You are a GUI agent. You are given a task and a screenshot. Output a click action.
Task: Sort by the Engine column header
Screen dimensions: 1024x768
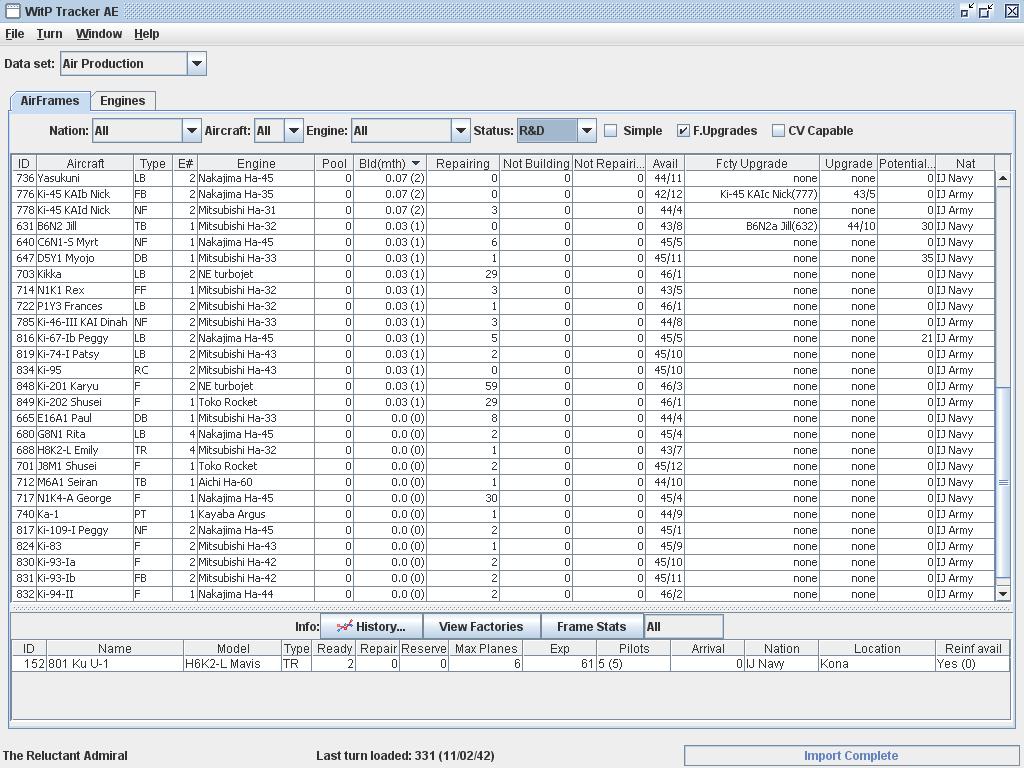pyautogui.click(x=256, y=163)
